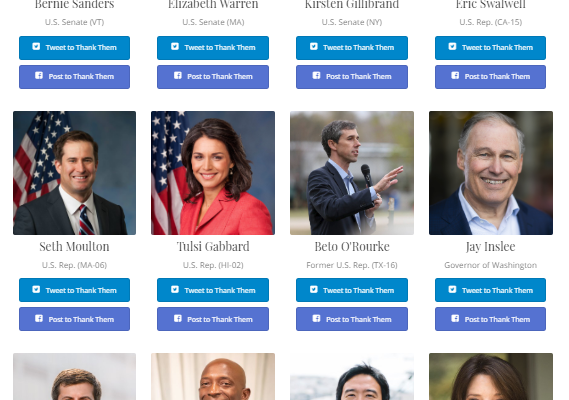The image size is (569, 400).
Task: Click Facebook icon on Eric Swalwell's post button
Action: [x=455, y=75]
